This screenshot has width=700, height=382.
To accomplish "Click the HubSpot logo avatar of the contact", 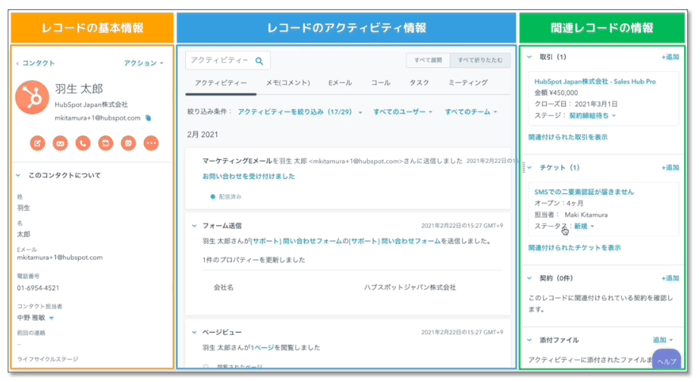I will [32, 97].
